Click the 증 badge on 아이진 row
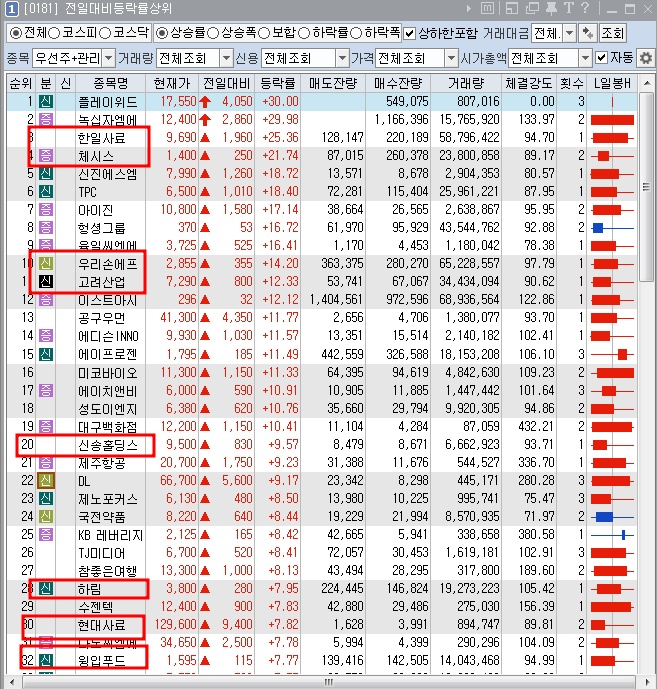Image resolution: width=657 pixels, height=689 pixels. point(46,210)
